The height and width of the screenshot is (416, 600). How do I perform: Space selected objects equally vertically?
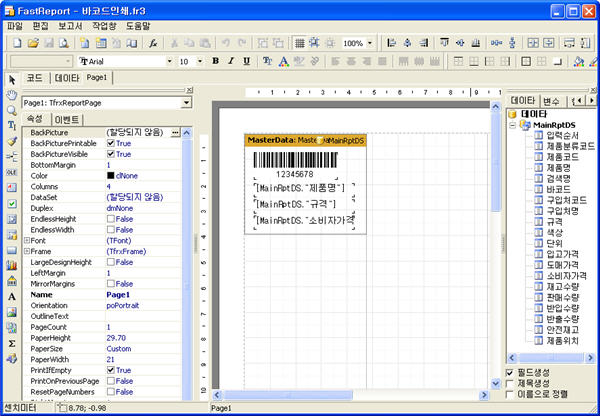tap(512, 43)
